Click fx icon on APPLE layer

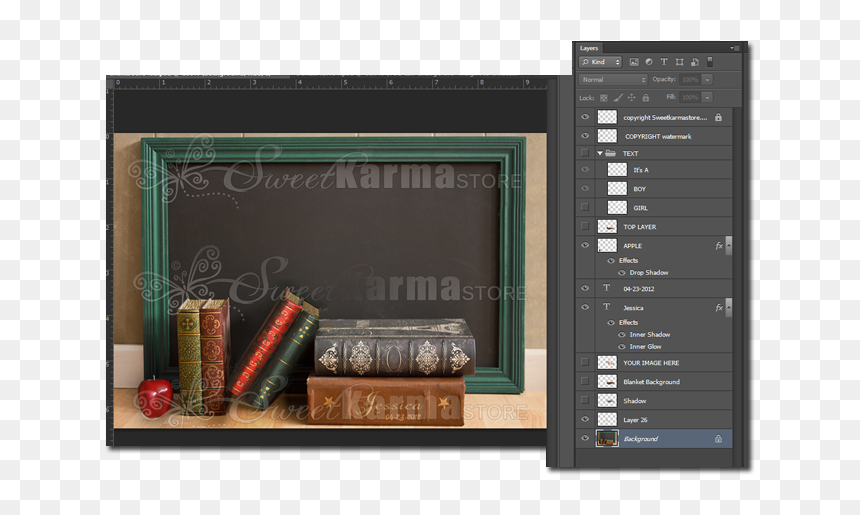point(719,246)
